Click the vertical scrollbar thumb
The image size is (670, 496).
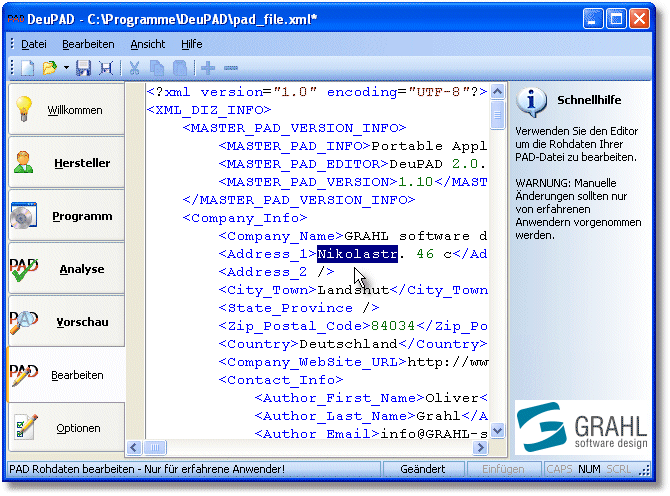coord(497,114)
